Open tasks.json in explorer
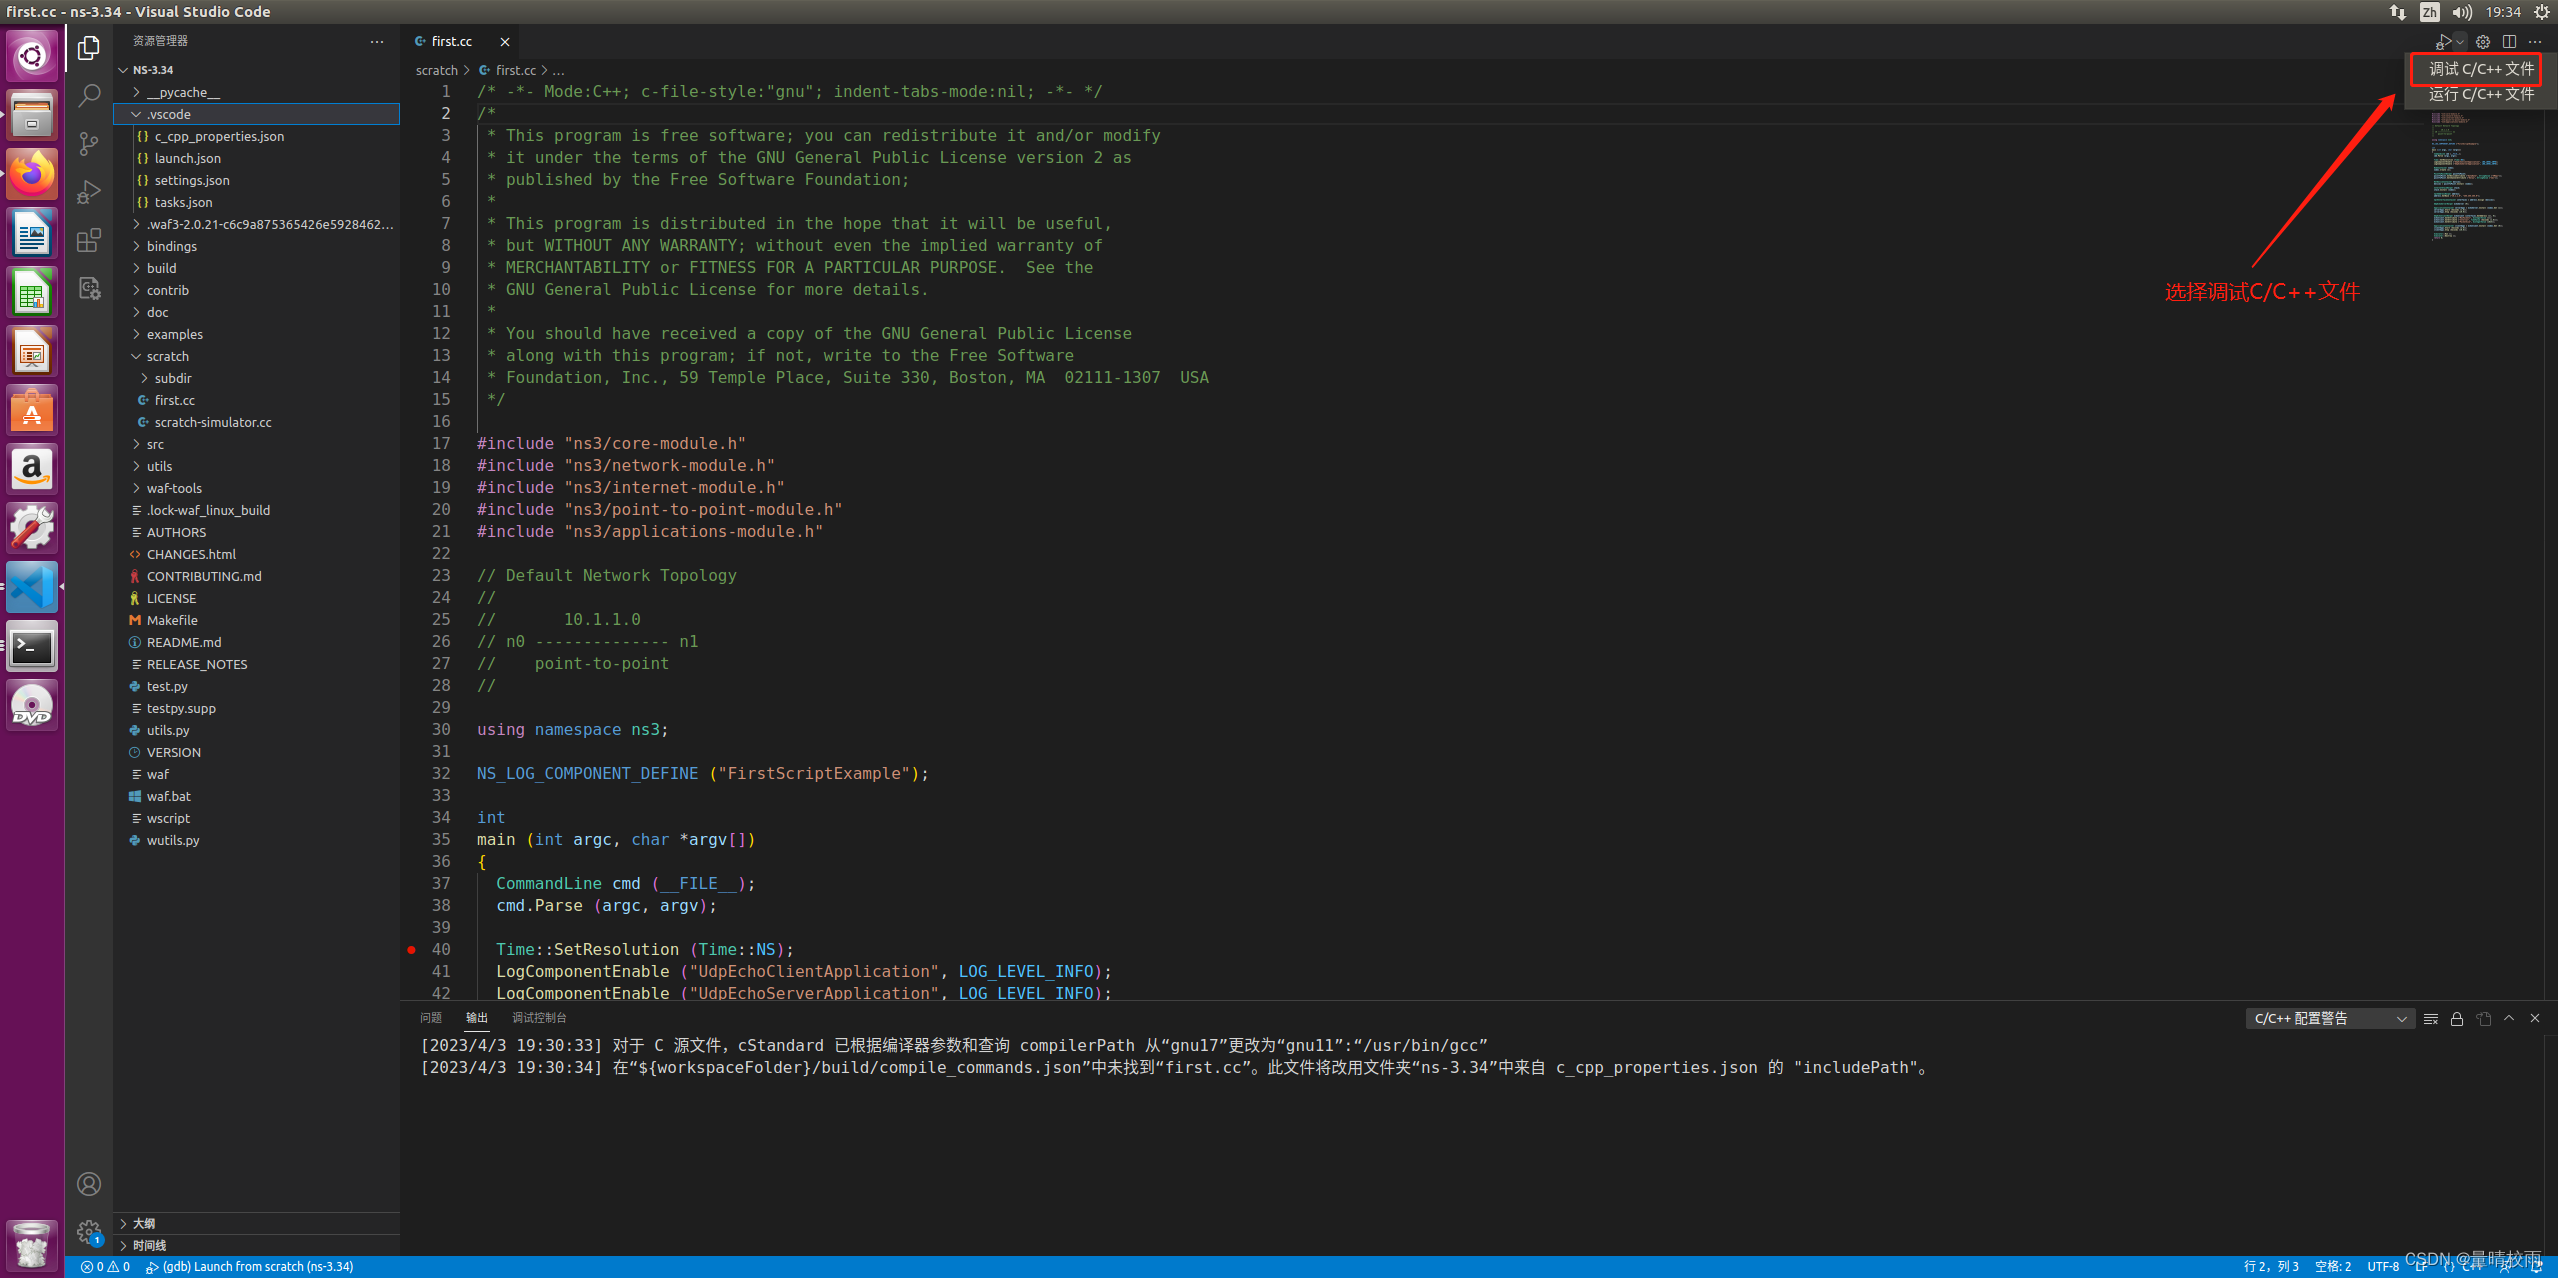2558x1278 pixels. (257, 202)
